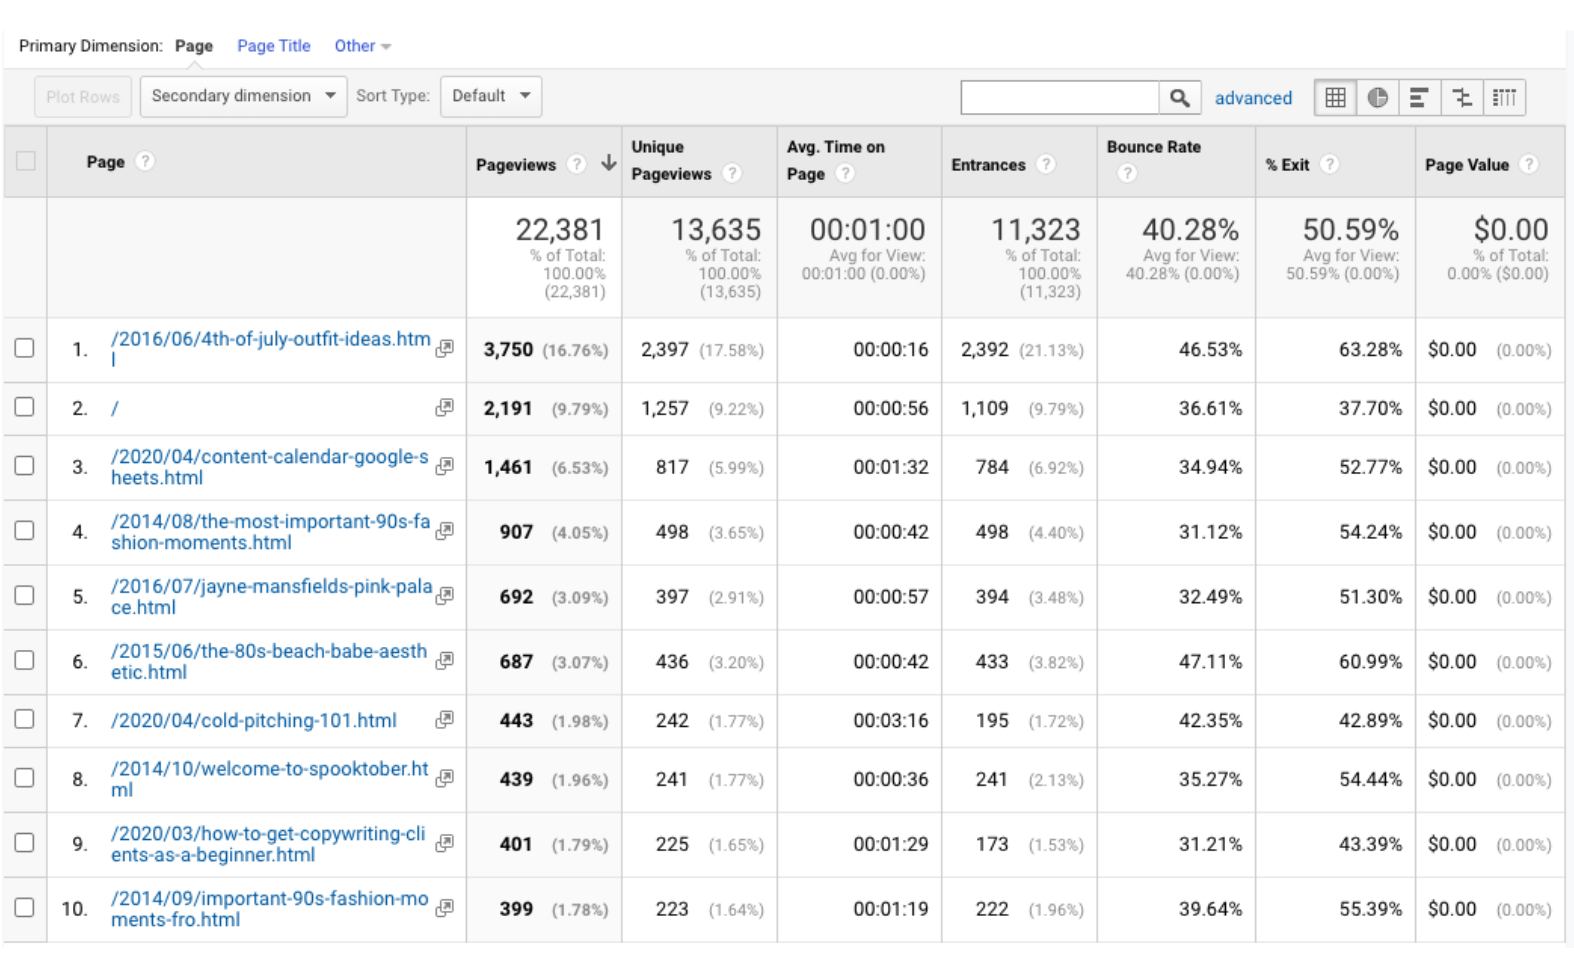
Task: Open help for Pageviews column
Action: [576, 164]
